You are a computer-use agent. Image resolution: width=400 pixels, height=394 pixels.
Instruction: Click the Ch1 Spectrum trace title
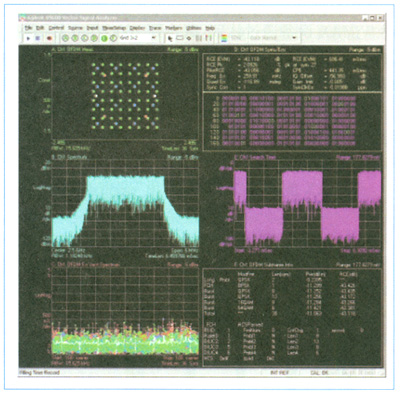tap(69, 157)
